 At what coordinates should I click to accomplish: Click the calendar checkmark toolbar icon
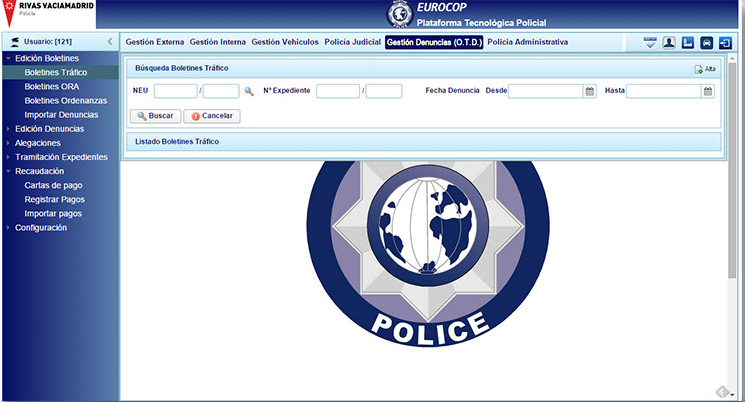(x=650, y=43)
